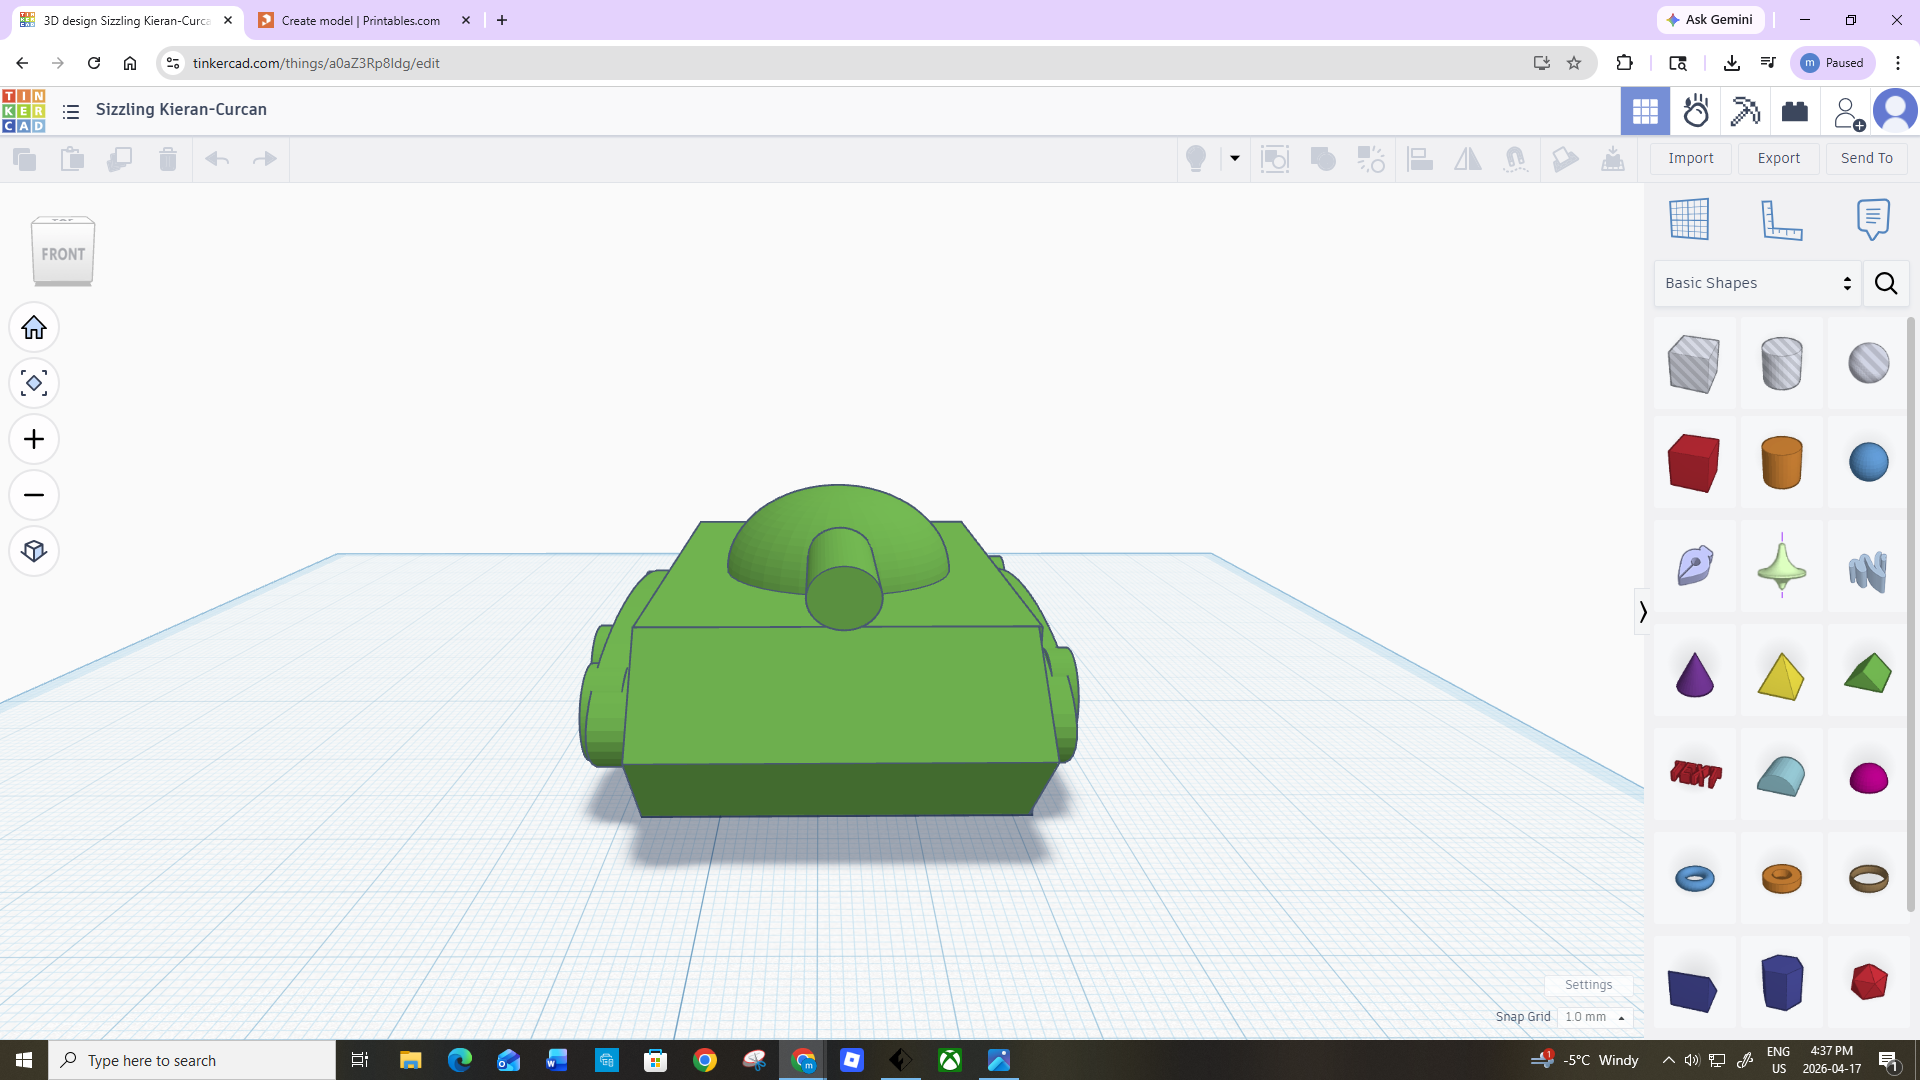1920x1080 pixels.
Task: Toggle the Cruise magnet icon
Action: coord(1516,159)
